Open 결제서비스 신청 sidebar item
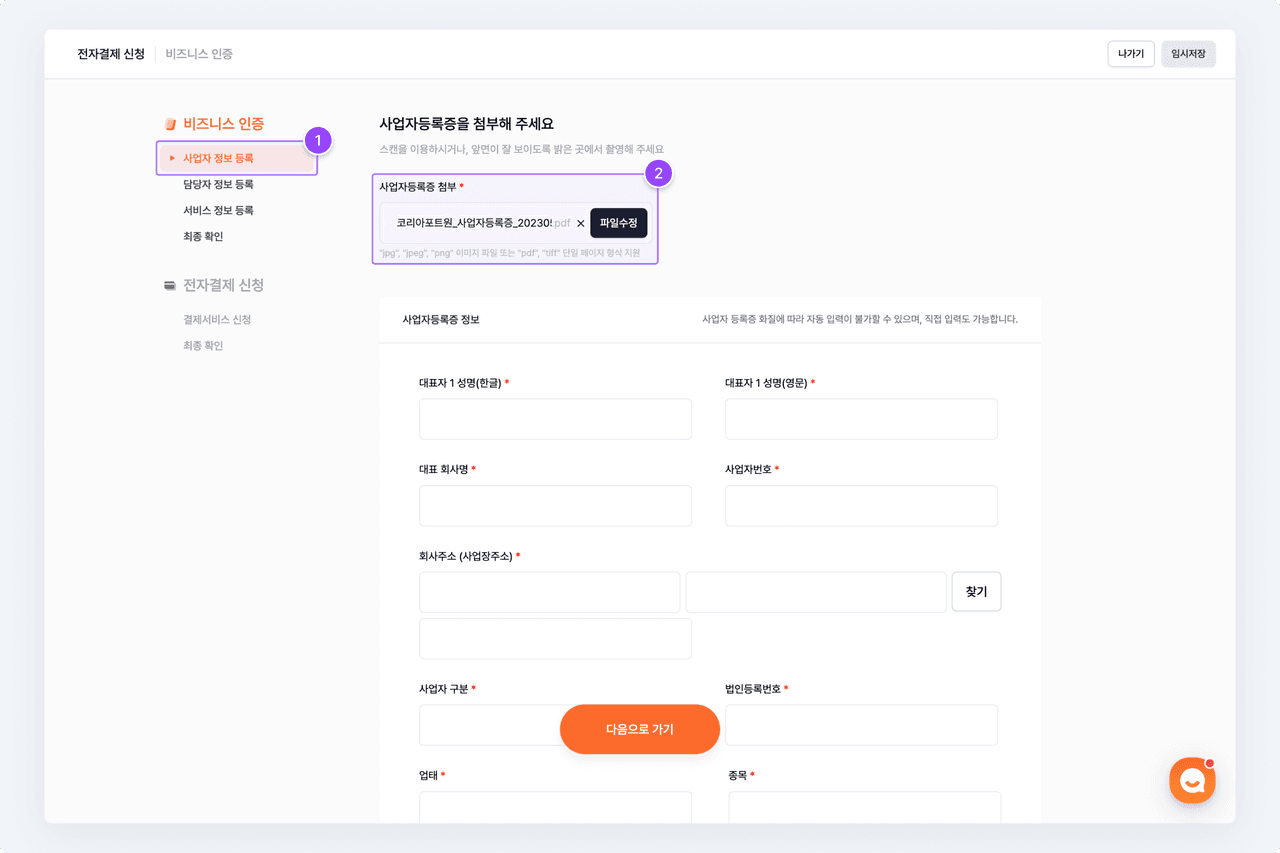The width and height of the screenshot is (1280, 853). 217,319
